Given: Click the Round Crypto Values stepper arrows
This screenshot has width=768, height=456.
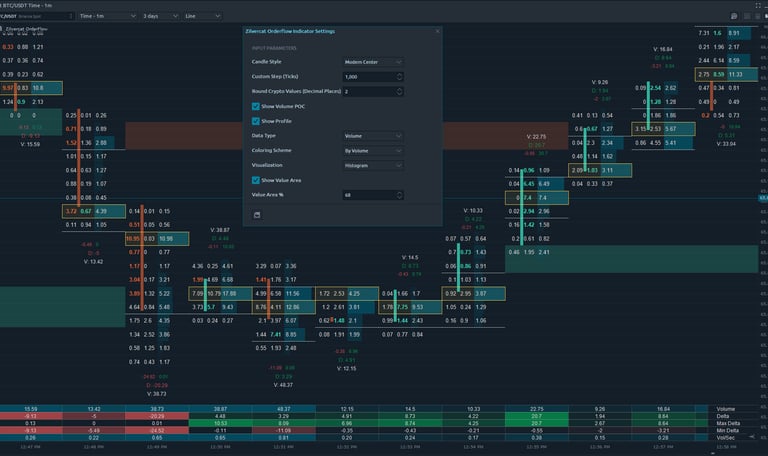Looking at the screenshot, I should click(399, 92).
